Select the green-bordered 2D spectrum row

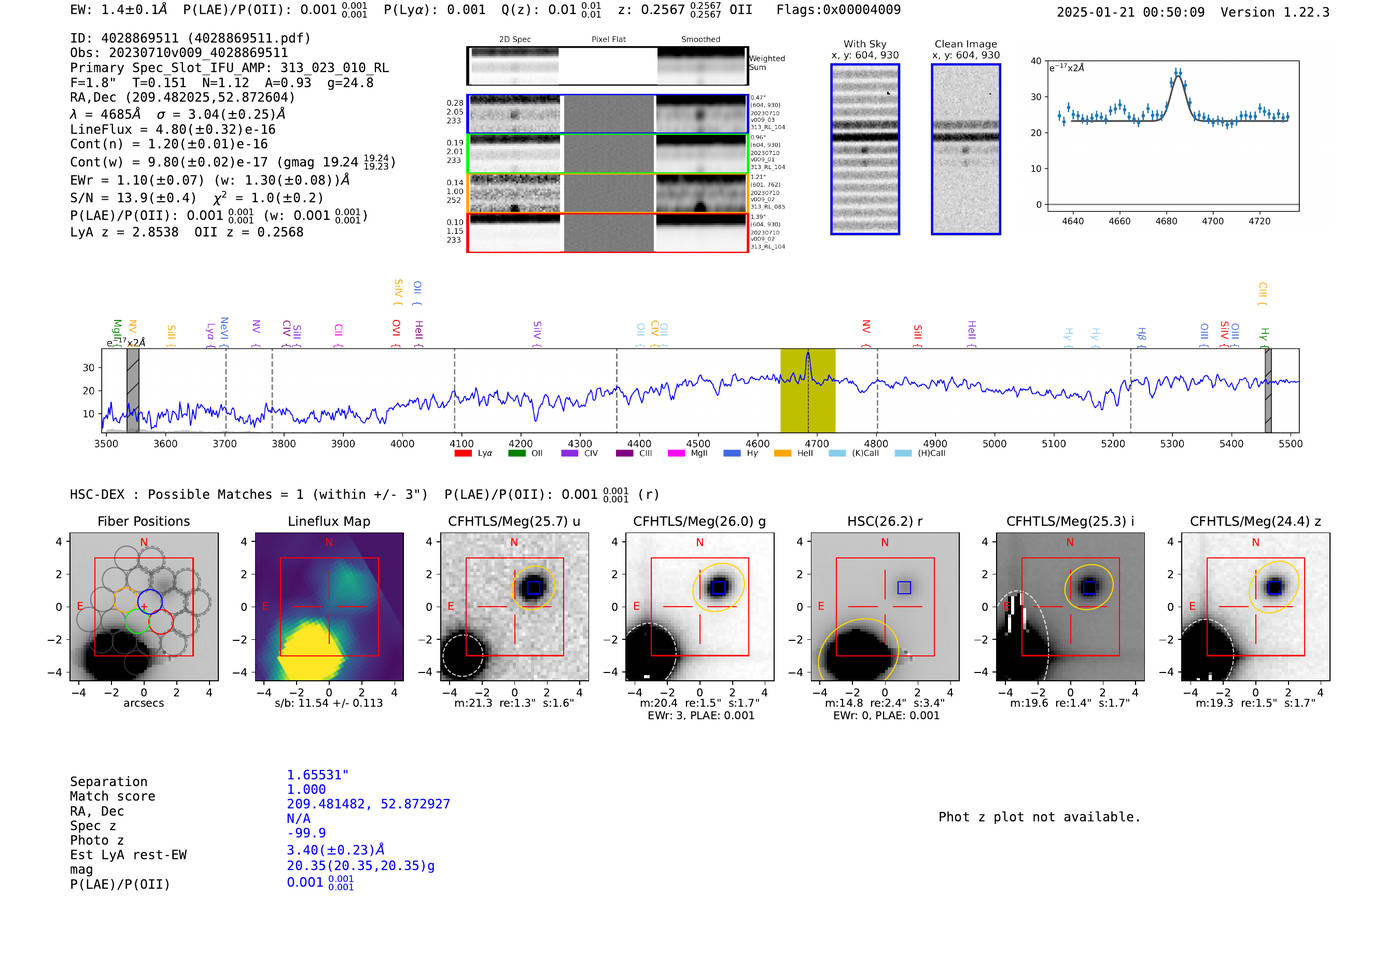coord(607,154)
